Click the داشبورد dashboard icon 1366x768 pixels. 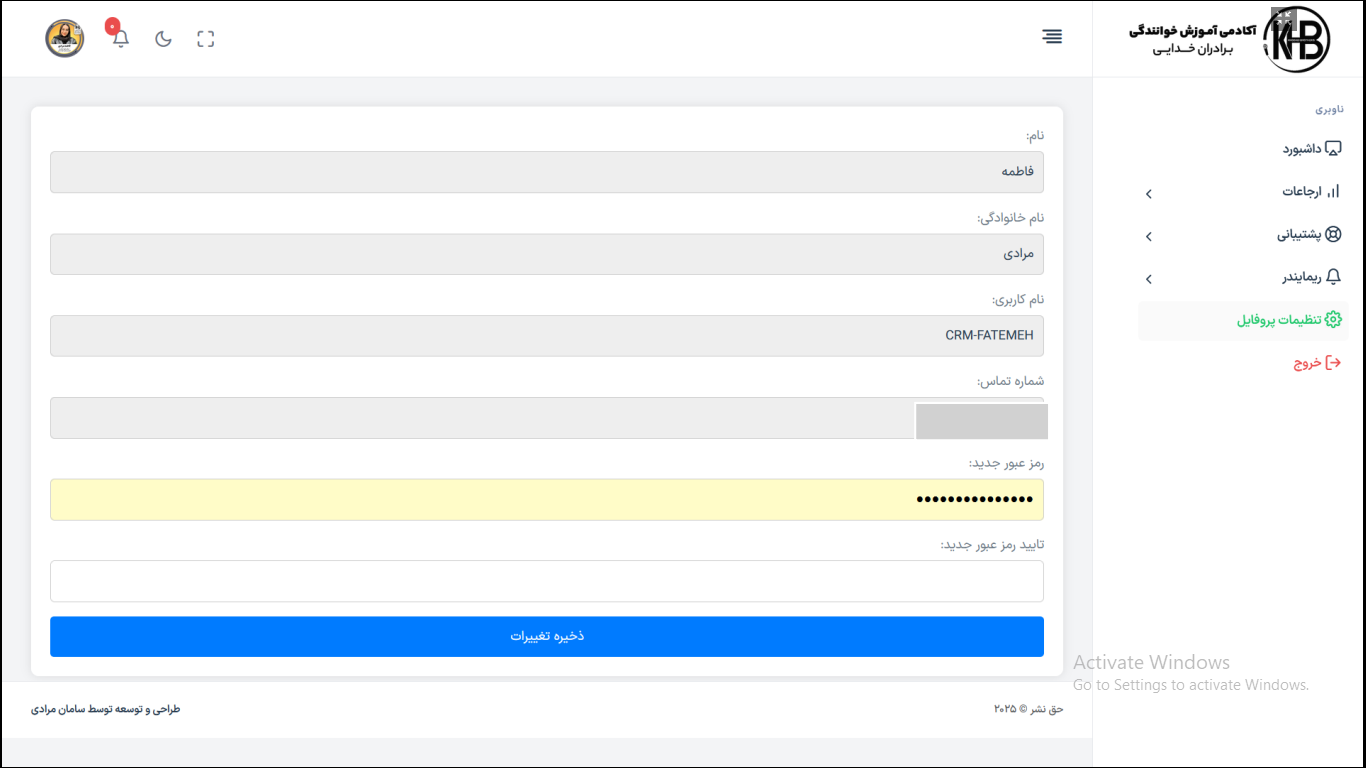tap(1332, 149)
